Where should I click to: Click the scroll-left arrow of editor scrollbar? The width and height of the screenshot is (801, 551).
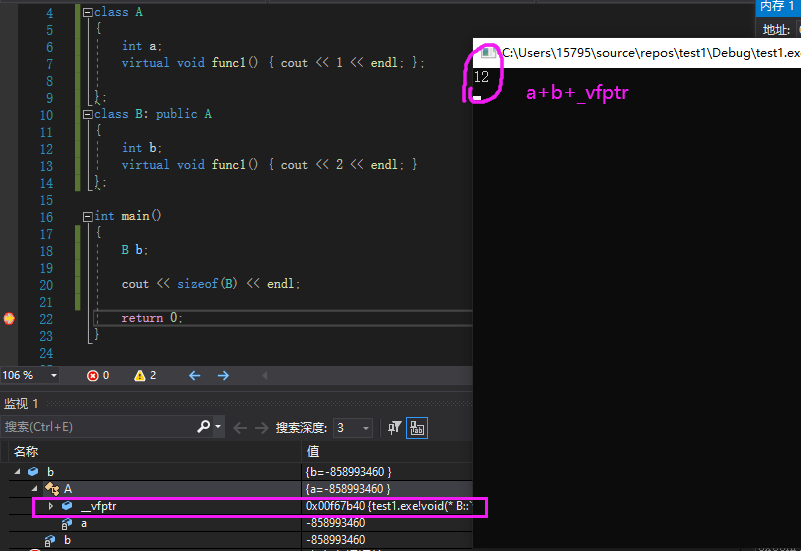click(x=265, y=376)
